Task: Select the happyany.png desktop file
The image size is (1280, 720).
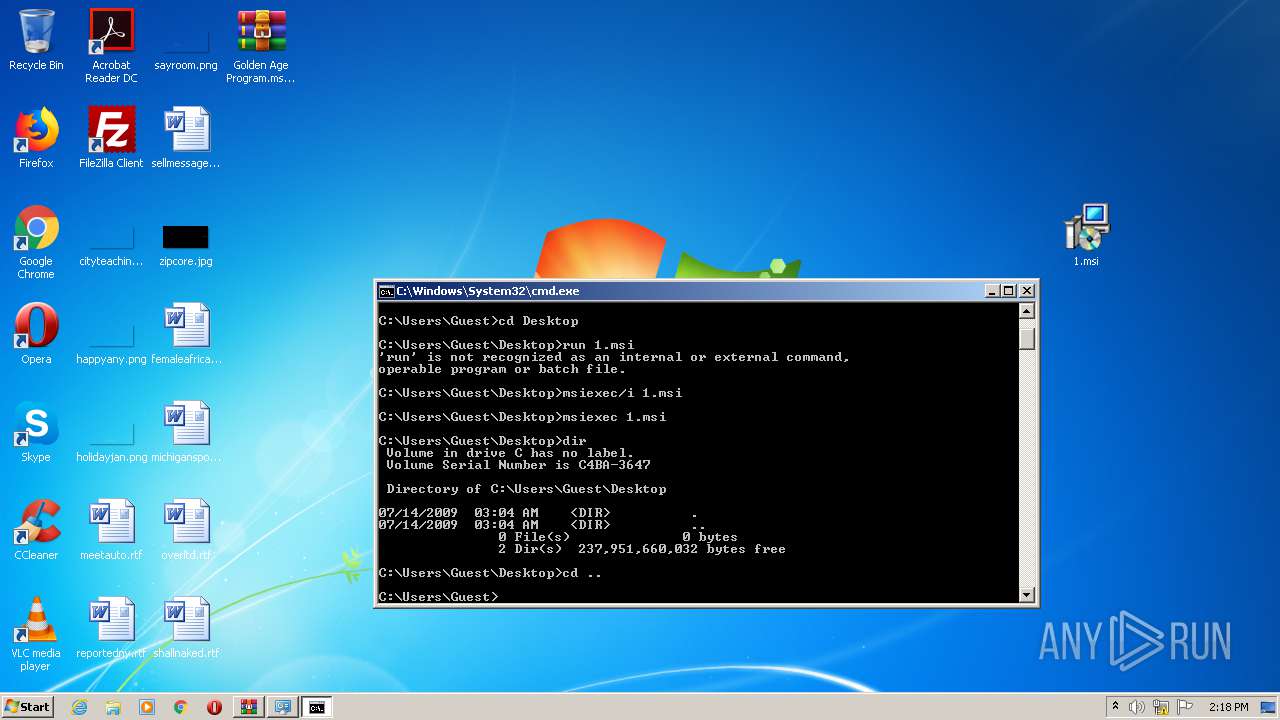Action: click(x=111, y=344)
